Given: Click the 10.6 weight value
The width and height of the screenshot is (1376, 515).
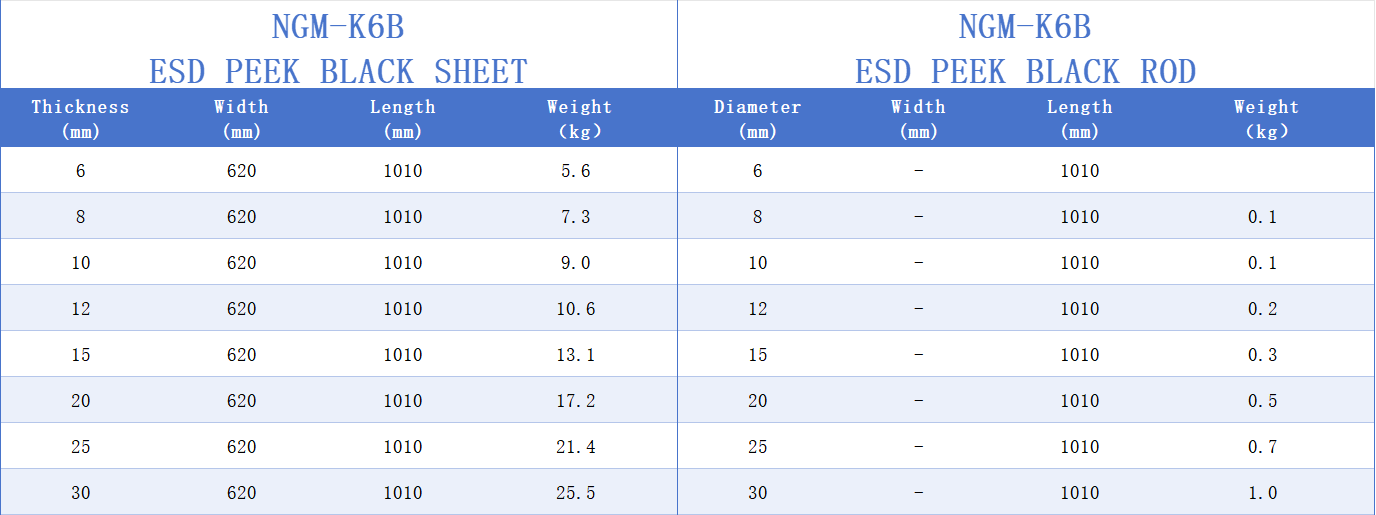Looking at the screenshot, I should point(576,309).
